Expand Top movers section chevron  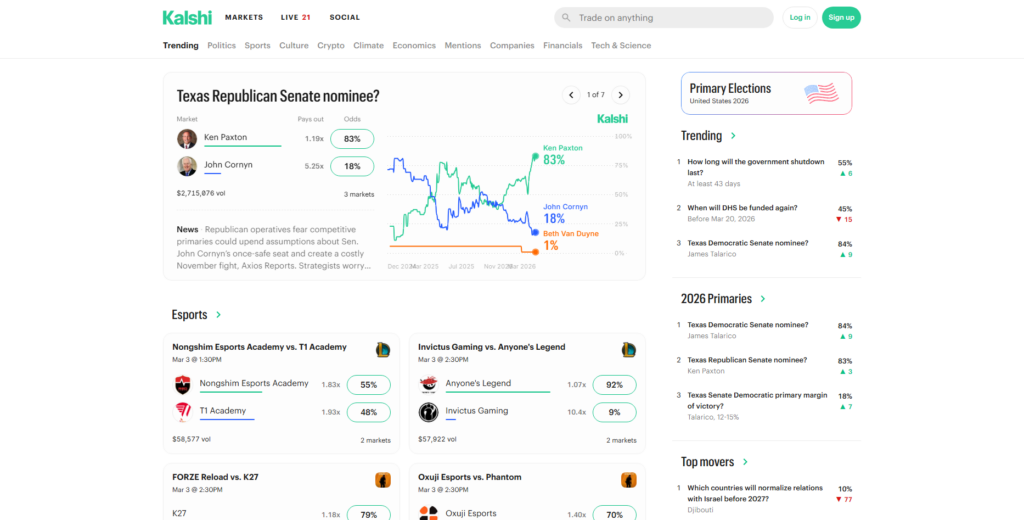click(x=745, y=462)
